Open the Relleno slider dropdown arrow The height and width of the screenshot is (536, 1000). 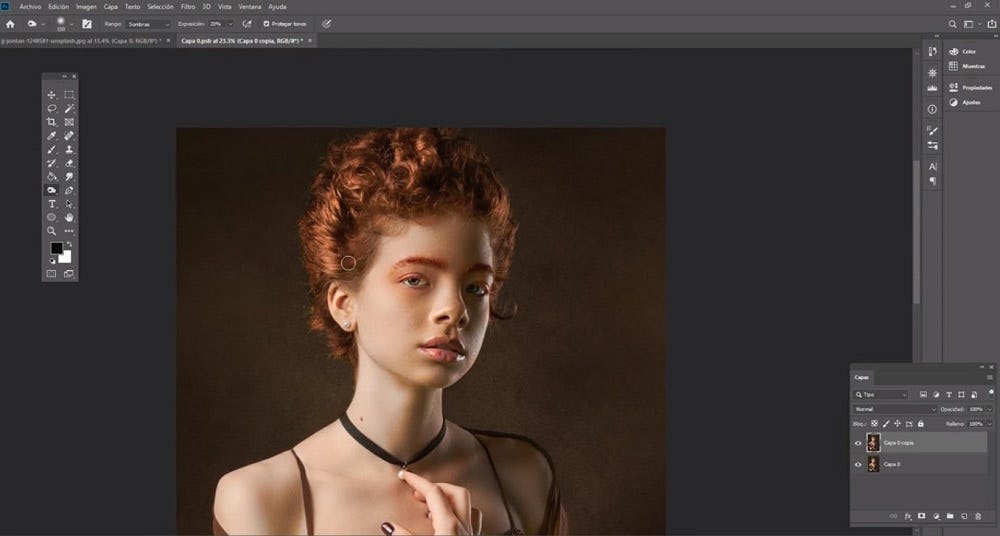[990, 424]
